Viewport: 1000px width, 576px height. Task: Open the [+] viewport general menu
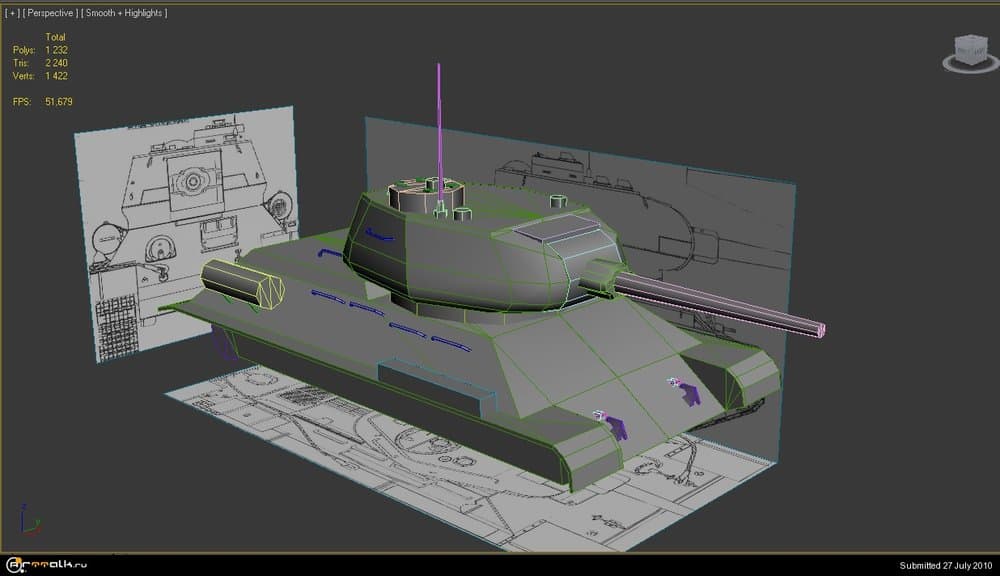pyautogui.click(x=12, y=13)
